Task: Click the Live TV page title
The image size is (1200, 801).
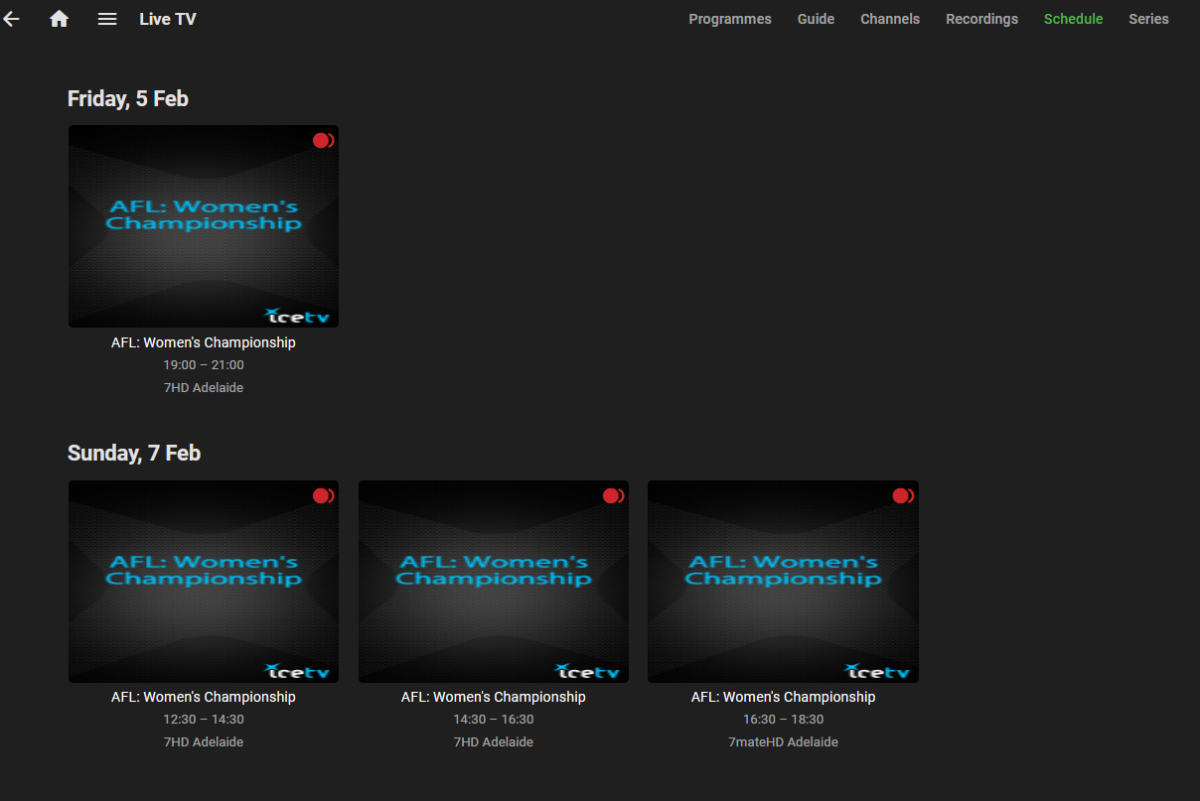Action: (x=168, y=19)
